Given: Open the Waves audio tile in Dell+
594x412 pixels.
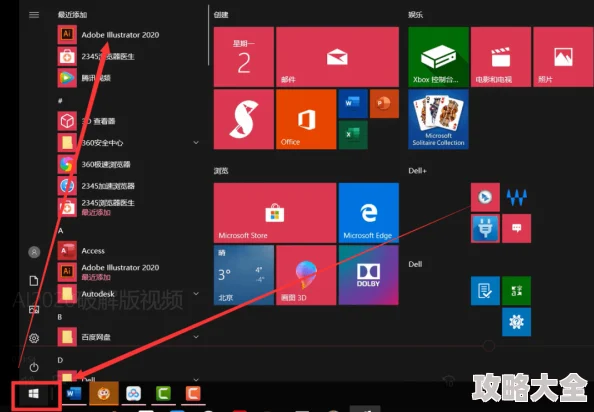Looking at the screenshot, I should click(x=516, y=197).
